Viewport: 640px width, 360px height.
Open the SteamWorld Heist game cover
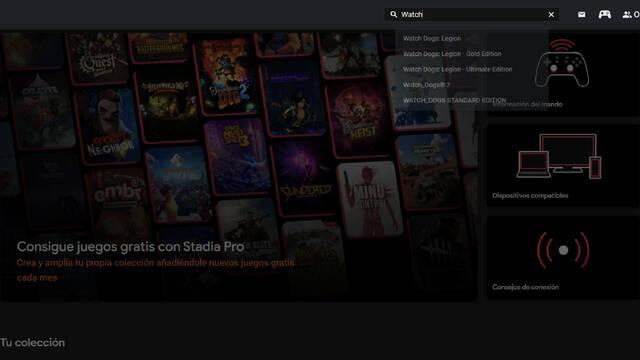click(359, 118)
